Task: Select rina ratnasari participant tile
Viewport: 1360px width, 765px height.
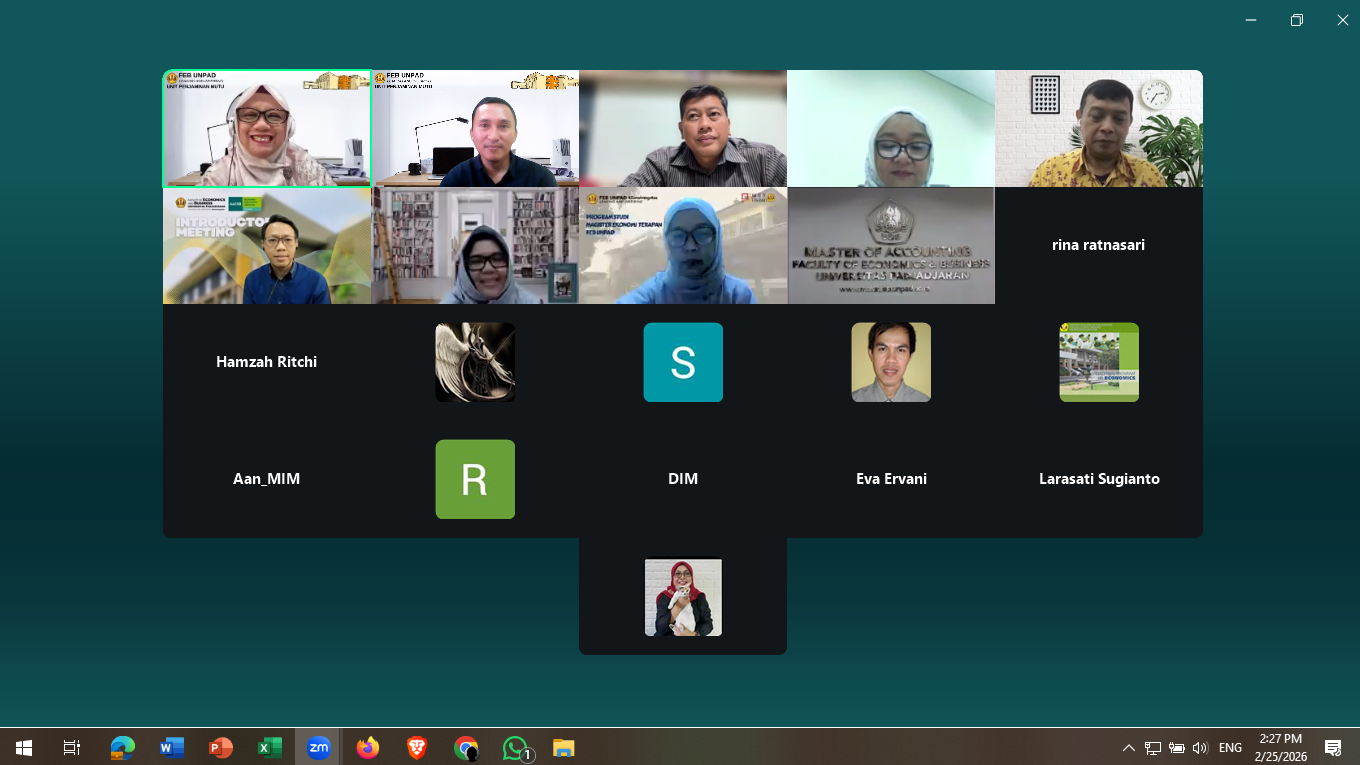Action: pos(1099,245)
